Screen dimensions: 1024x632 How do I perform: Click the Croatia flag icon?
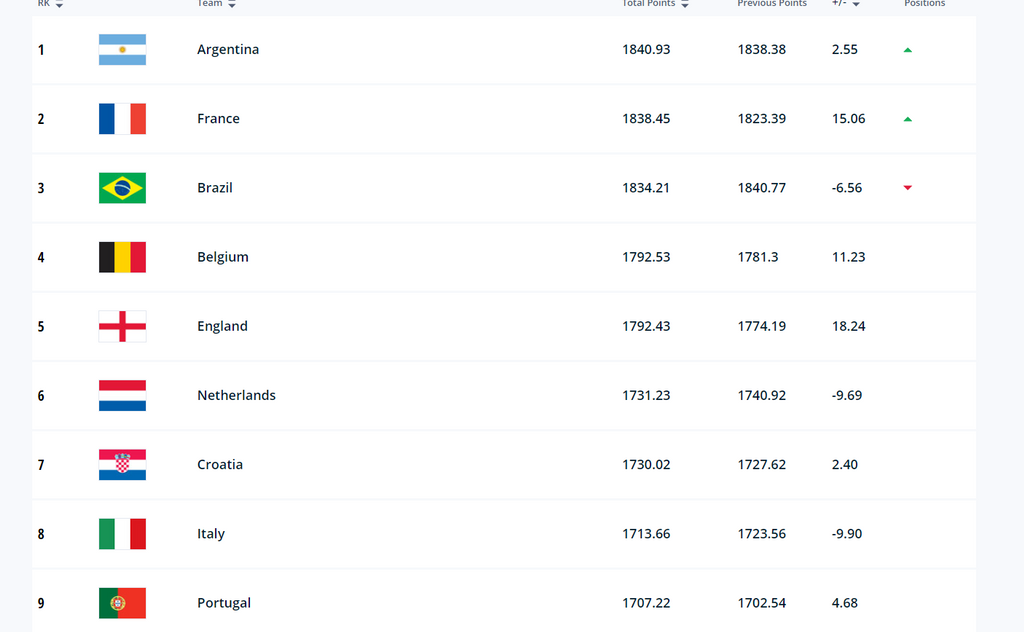coord(122,464)
